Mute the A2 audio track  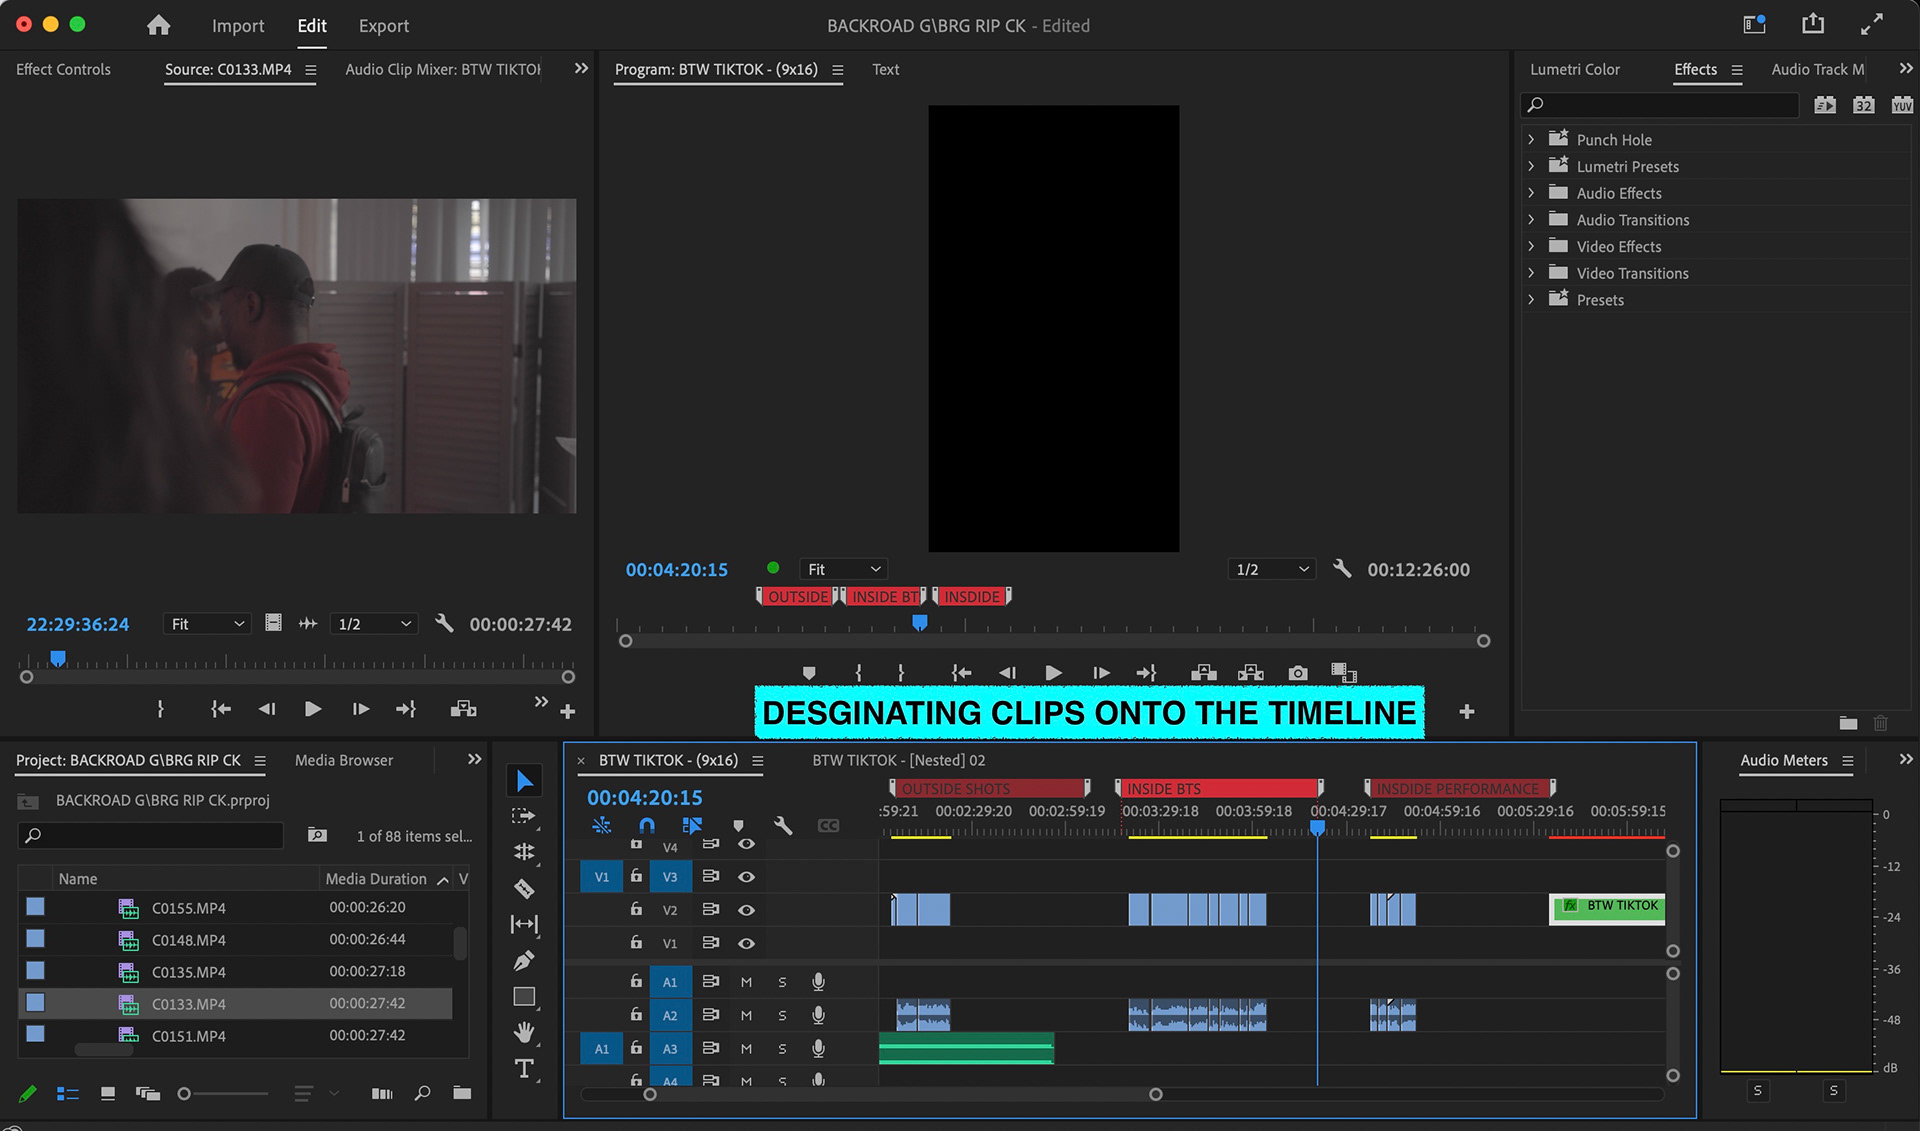[x=746, y=1015]
